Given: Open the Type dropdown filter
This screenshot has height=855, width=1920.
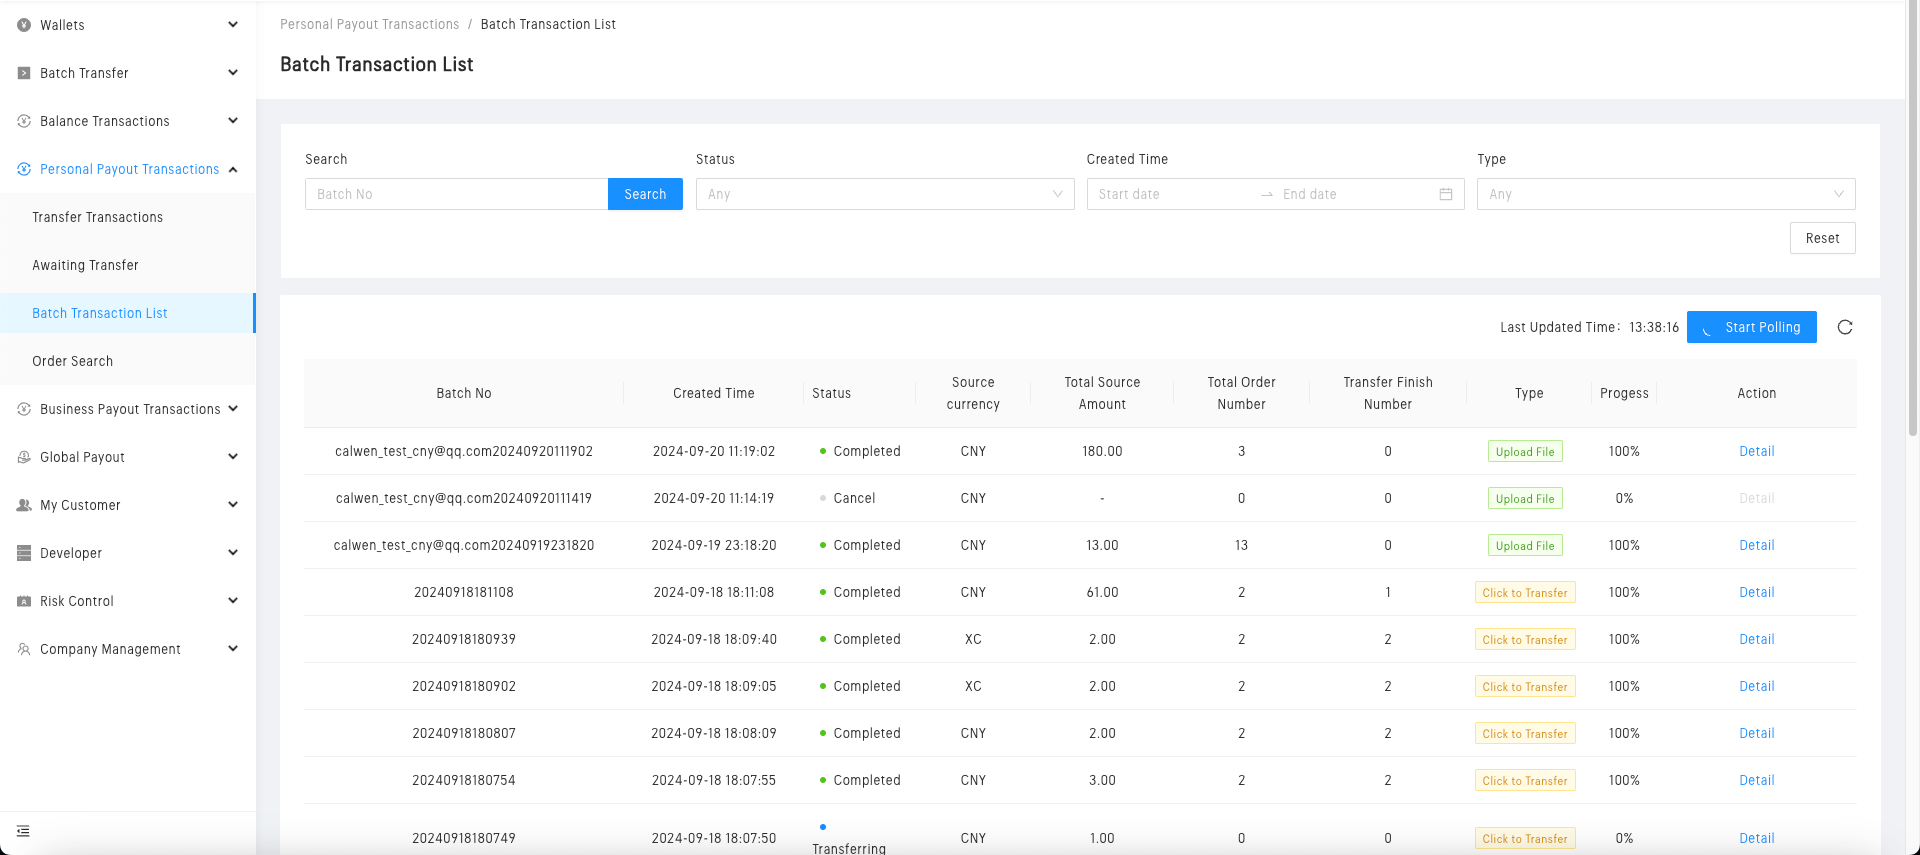Looking at the screenshot, I should pos(1665,194).
